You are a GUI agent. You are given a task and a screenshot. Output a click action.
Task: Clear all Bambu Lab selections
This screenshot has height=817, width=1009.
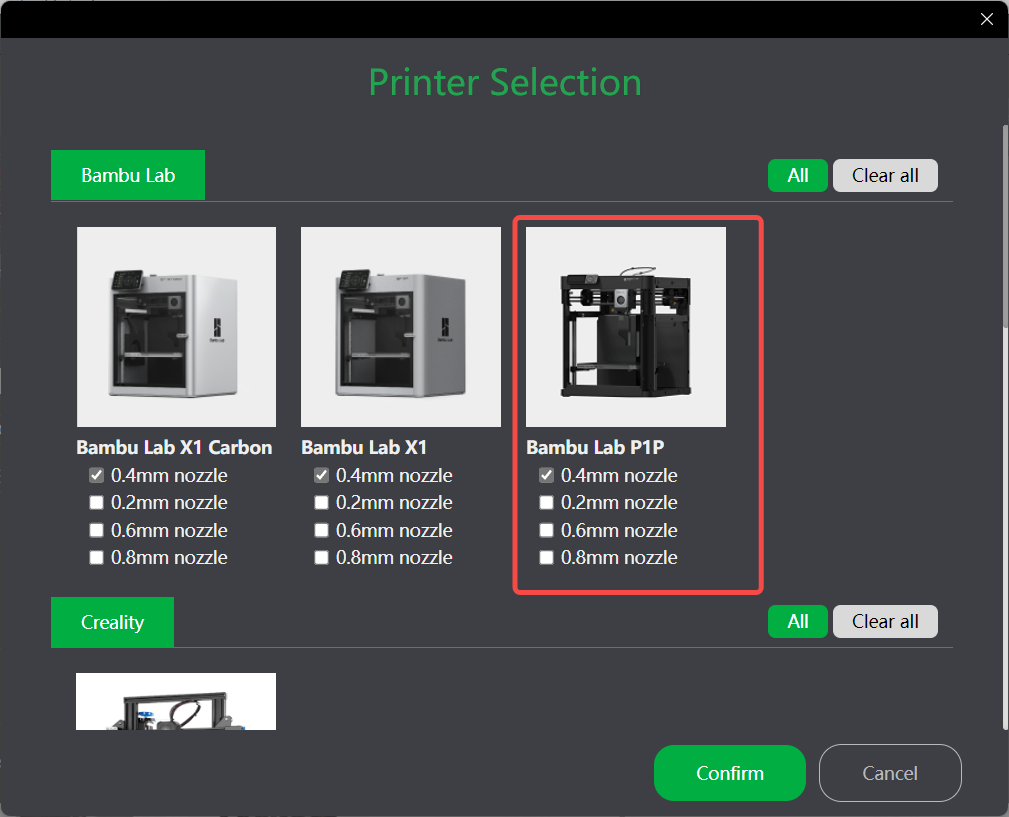(x=885, y=176)
